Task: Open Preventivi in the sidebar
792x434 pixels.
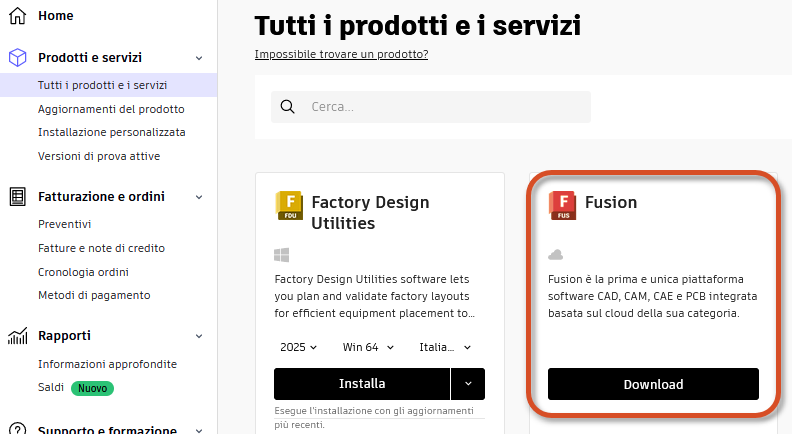Action: [x=65, y=224]
